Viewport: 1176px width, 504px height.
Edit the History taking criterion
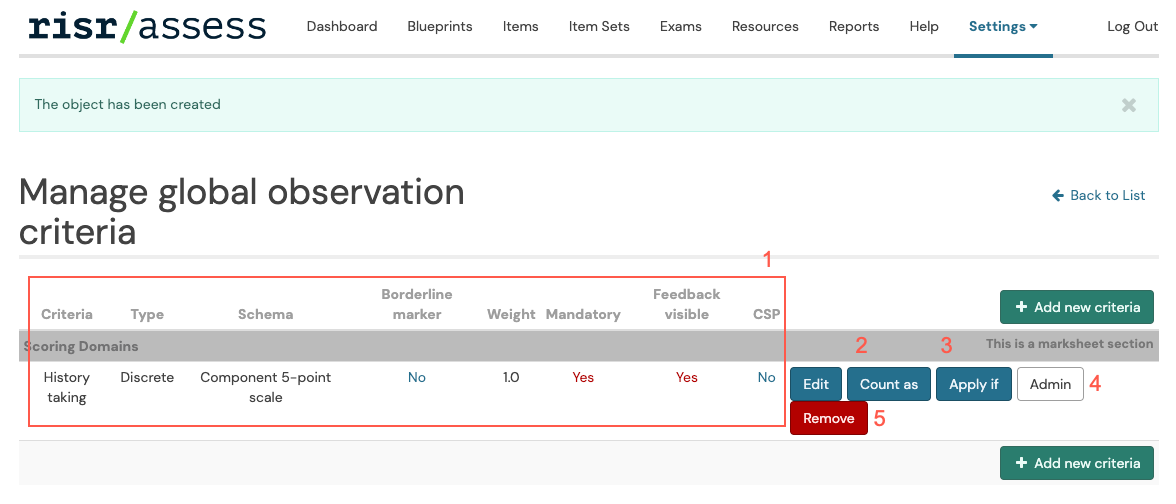coord(816,385)
